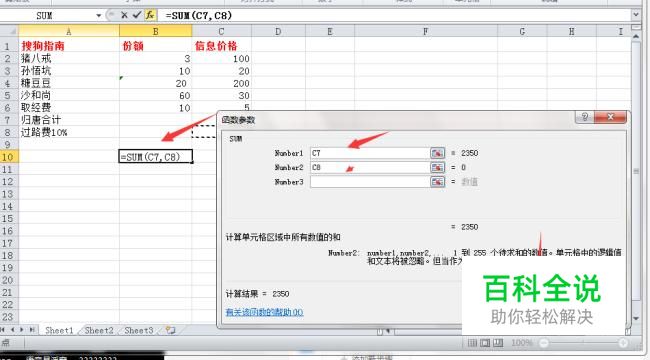Close the Function Arguments dialog
Viewport: 650px width, 360px height.
(610, 117)
